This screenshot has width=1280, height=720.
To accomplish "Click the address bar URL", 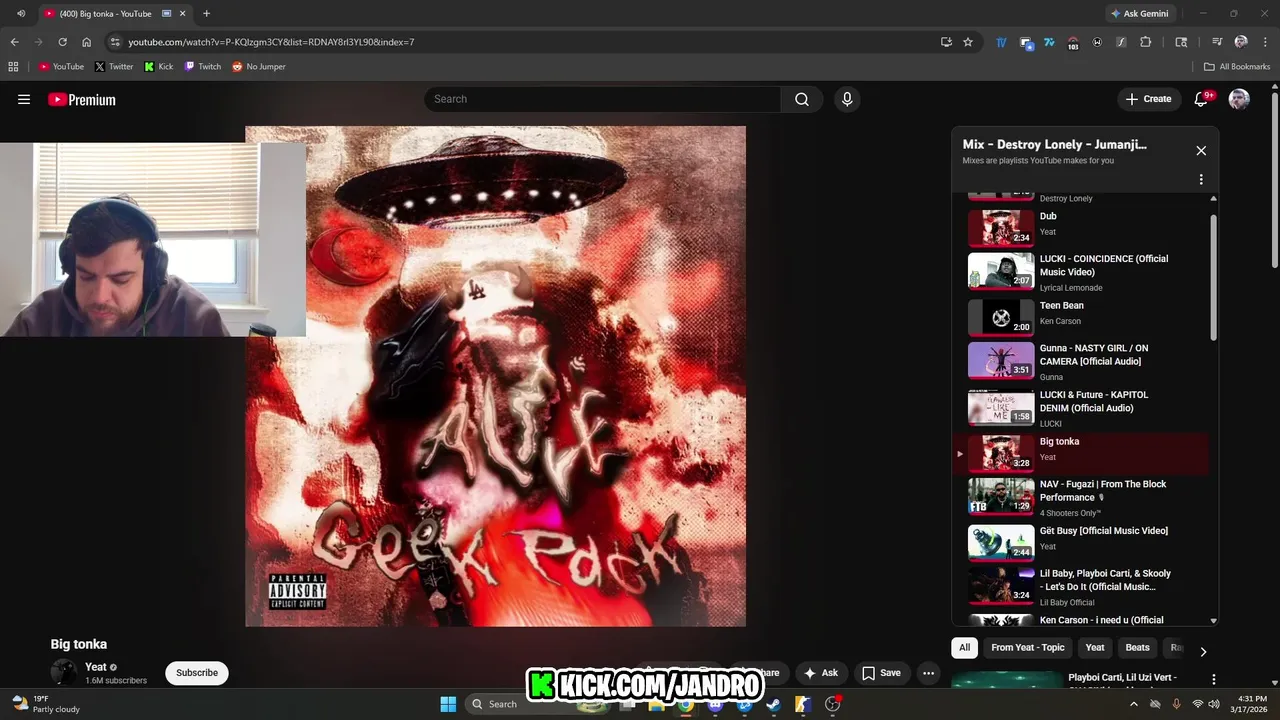I will click(x=271, y=42).
